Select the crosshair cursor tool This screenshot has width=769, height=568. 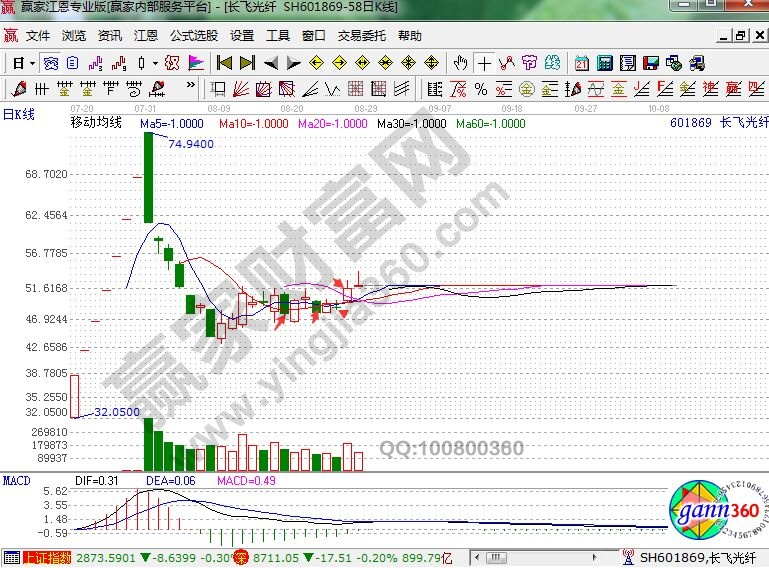[x=484, y=62]
